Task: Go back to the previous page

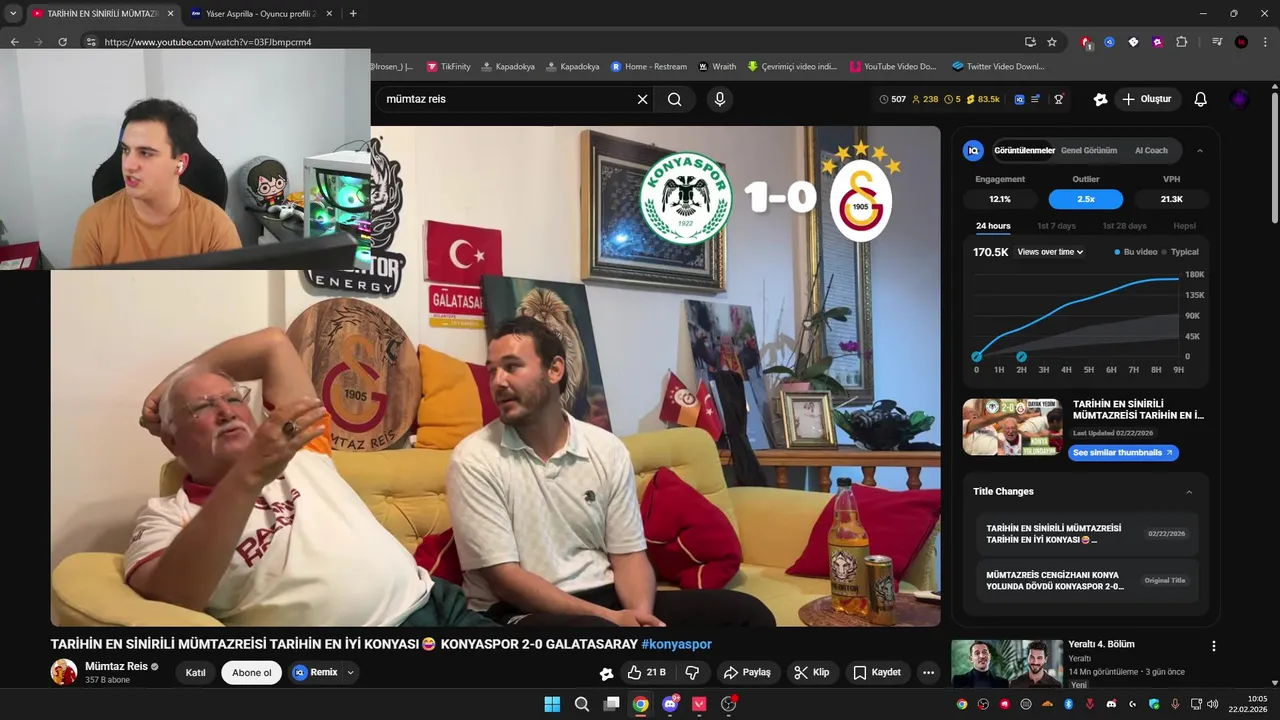Action: click(x=15, y=42)
